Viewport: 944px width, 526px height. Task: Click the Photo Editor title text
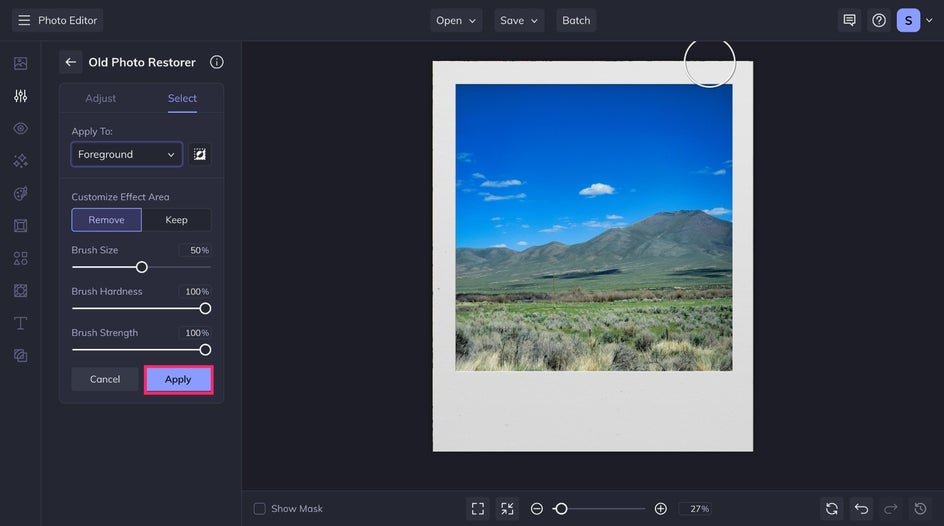pyautogui.click(x=67, y=20)
